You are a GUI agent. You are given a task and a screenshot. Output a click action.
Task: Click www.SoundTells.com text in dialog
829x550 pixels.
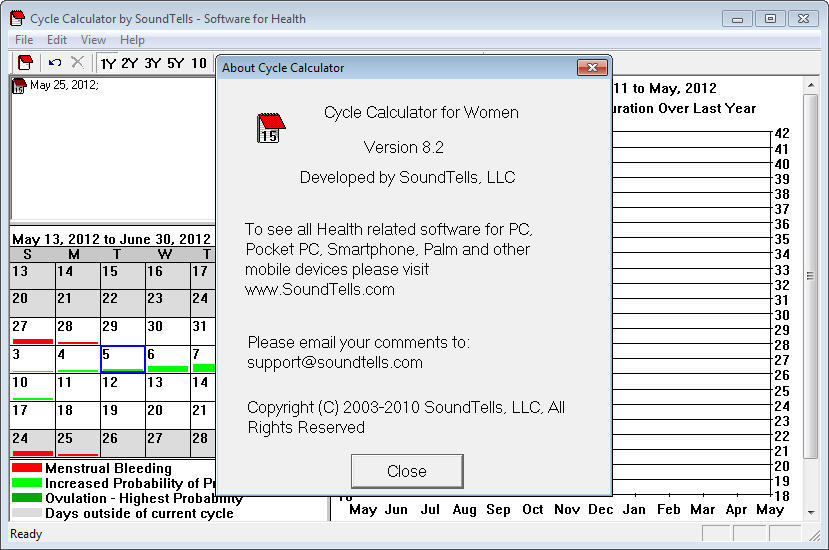(320, 290)
